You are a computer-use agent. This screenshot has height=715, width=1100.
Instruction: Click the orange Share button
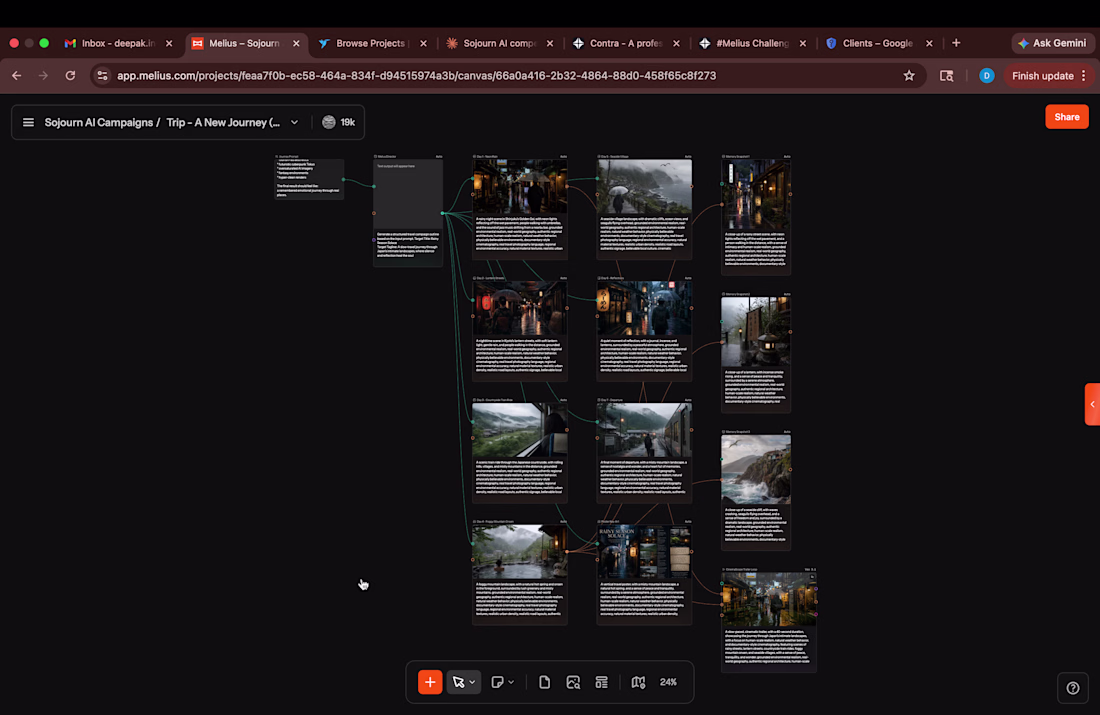click(x=1067, y=116)
